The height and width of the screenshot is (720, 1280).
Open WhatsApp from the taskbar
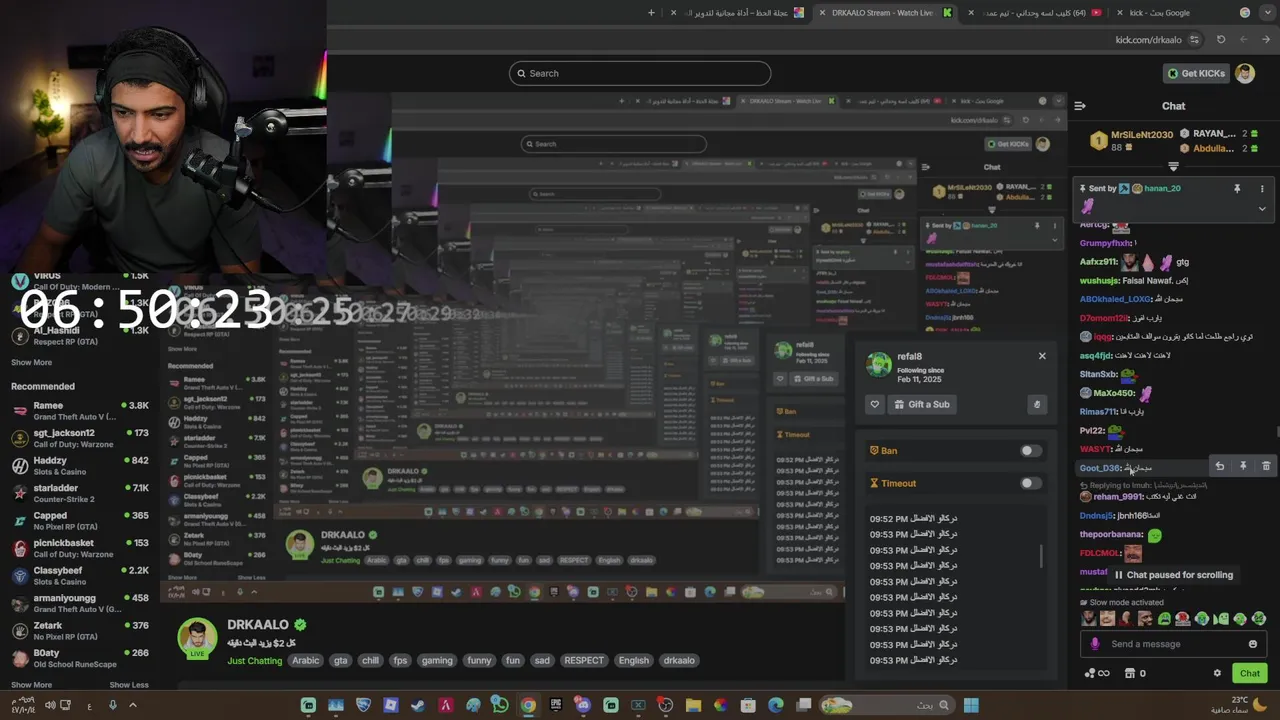coord(500,705)
